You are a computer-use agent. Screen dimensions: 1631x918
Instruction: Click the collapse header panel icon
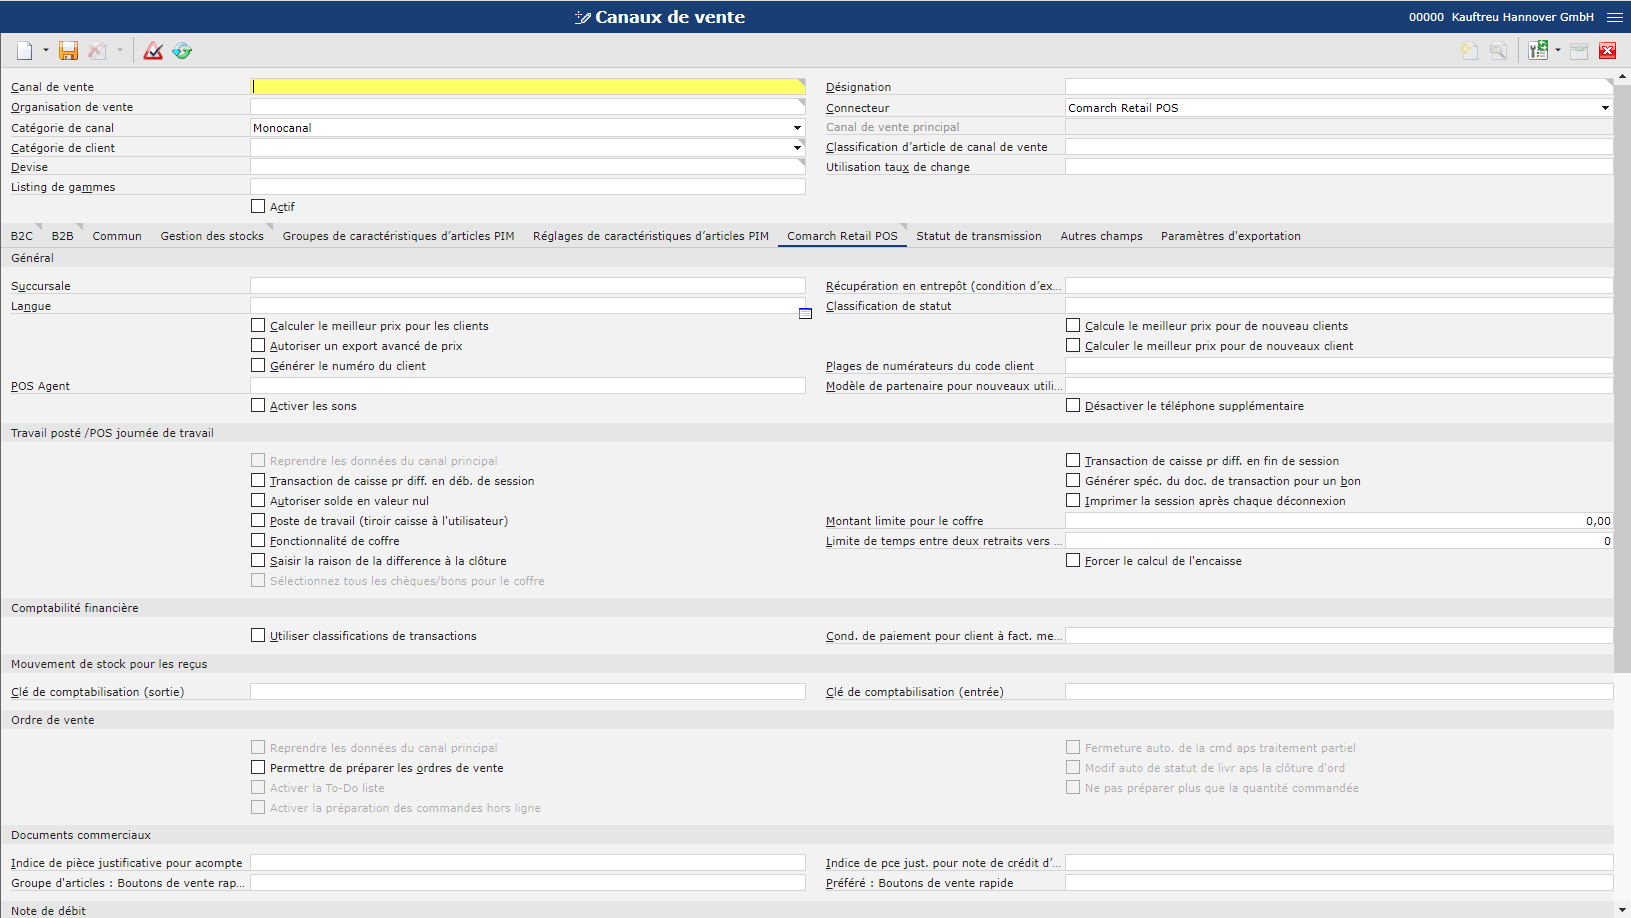tap(1579, 51)
